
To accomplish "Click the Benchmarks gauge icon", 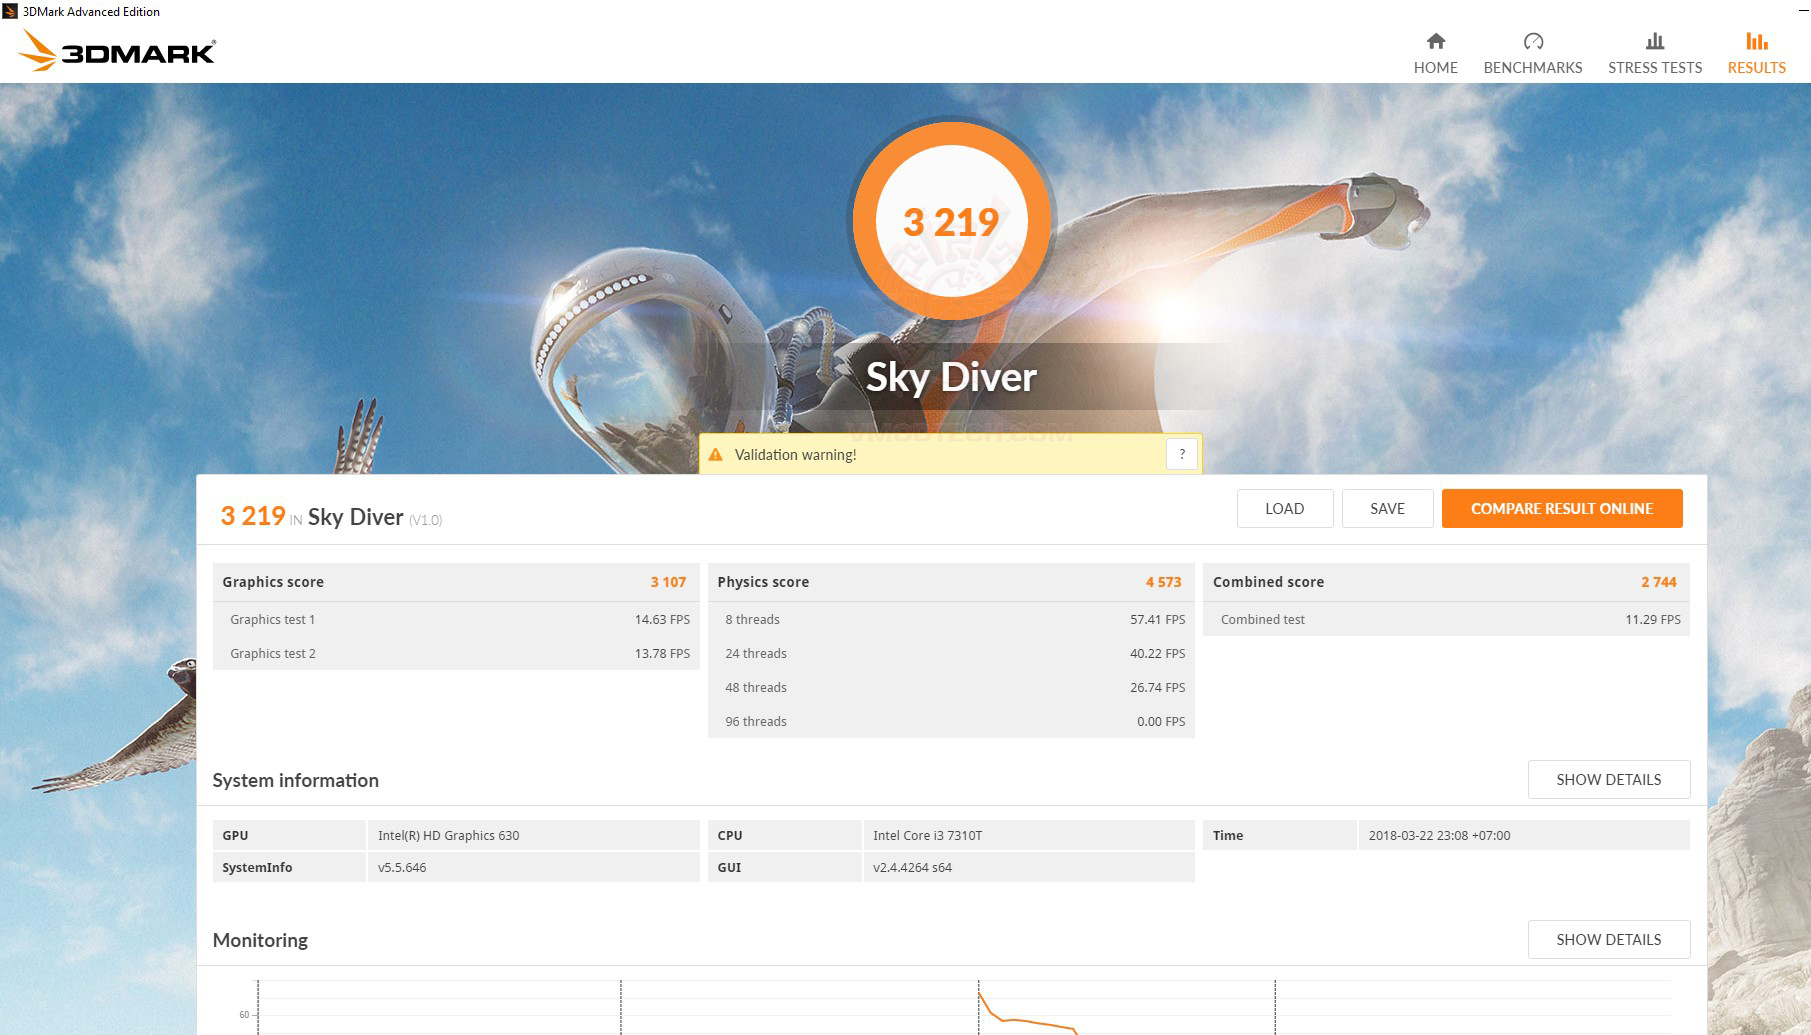I will 1533,41.
